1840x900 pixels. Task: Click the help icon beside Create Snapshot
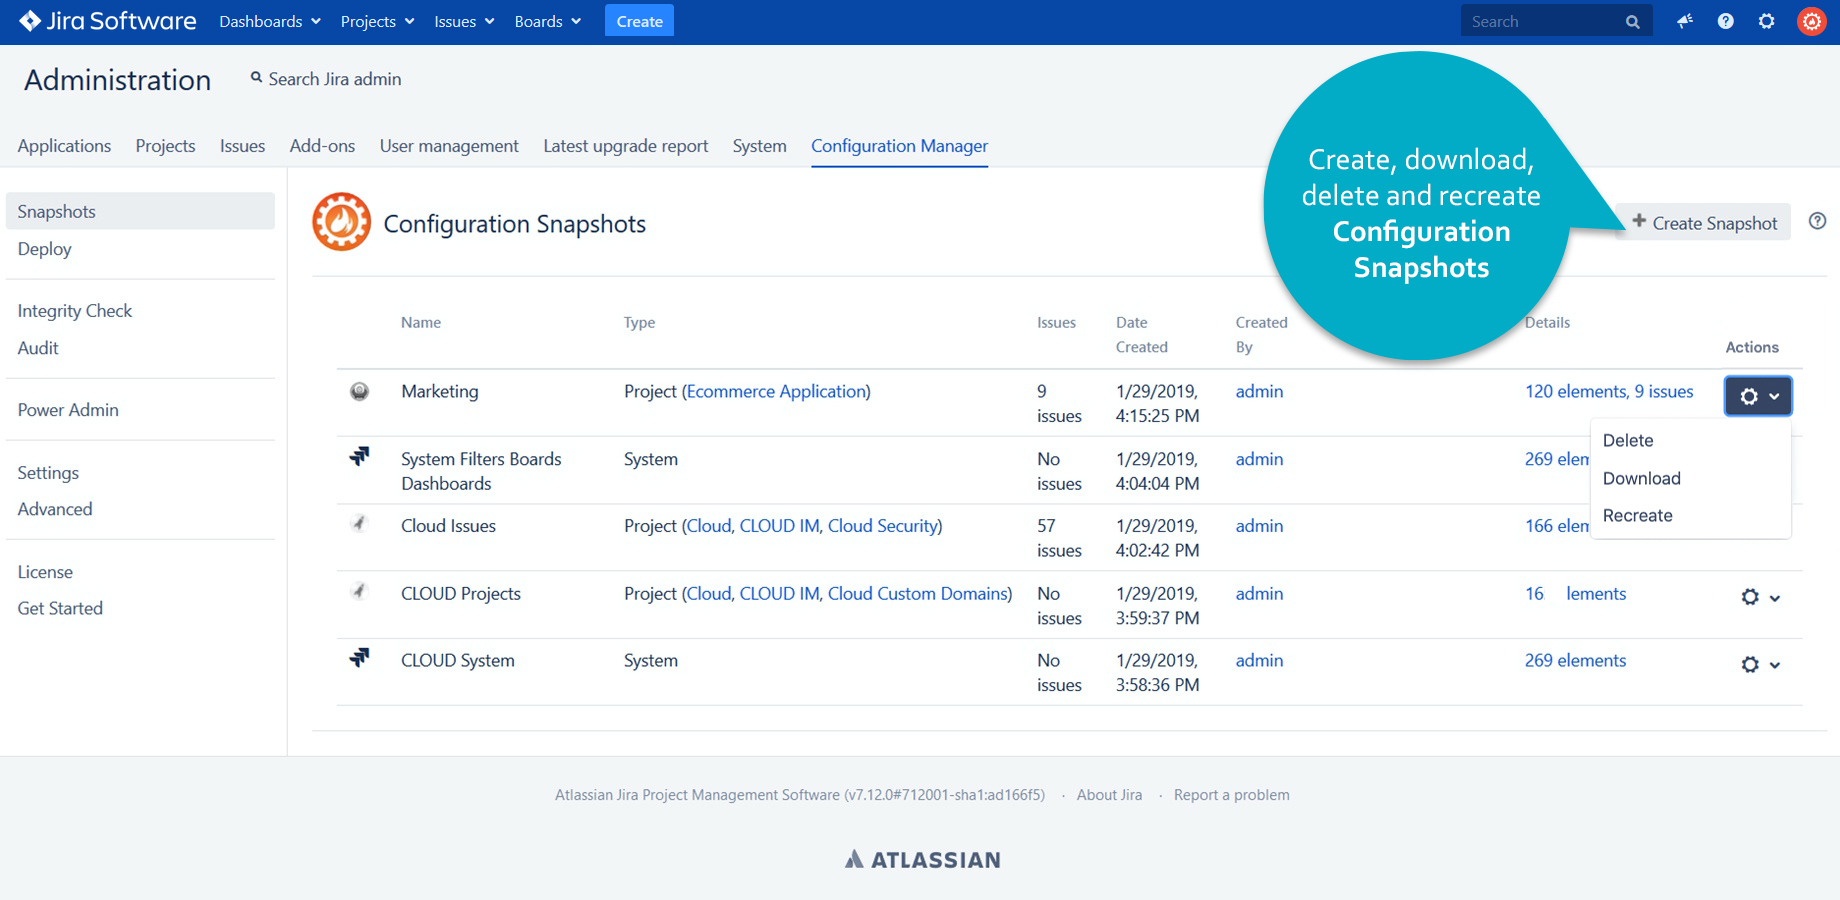tap(1818, 221)
